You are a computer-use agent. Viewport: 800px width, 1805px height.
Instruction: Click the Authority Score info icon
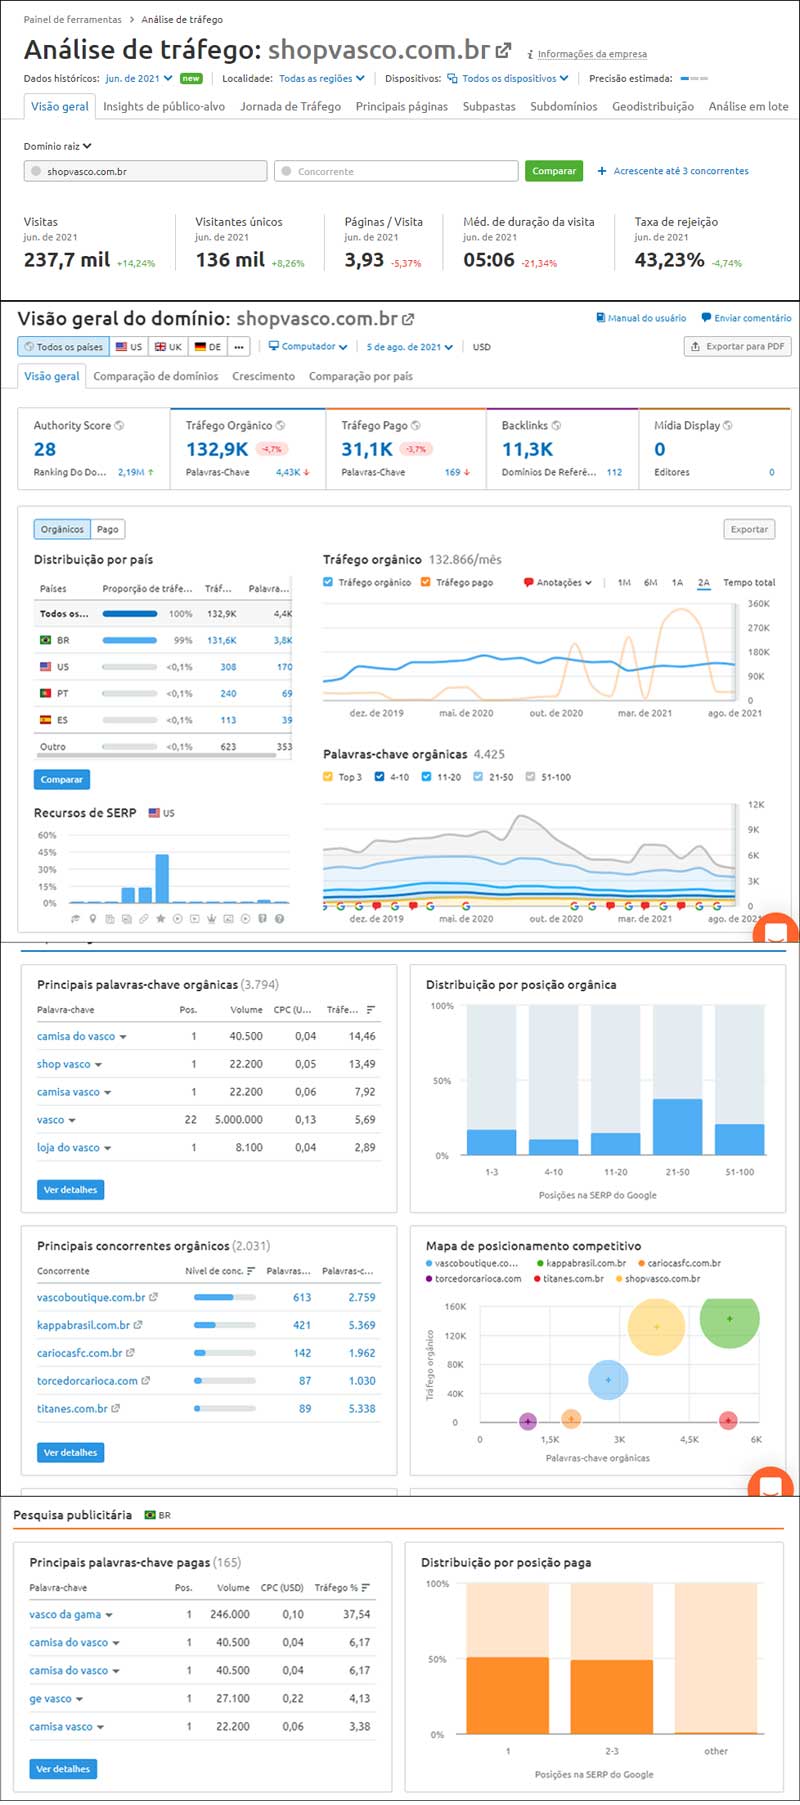click(119, 426)
